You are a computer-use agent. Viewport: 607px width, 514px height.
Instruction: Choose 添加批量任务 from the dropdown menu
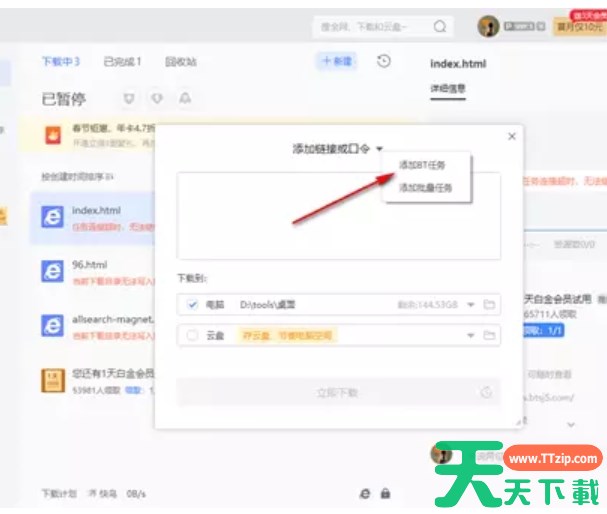[x=425, y=187]
